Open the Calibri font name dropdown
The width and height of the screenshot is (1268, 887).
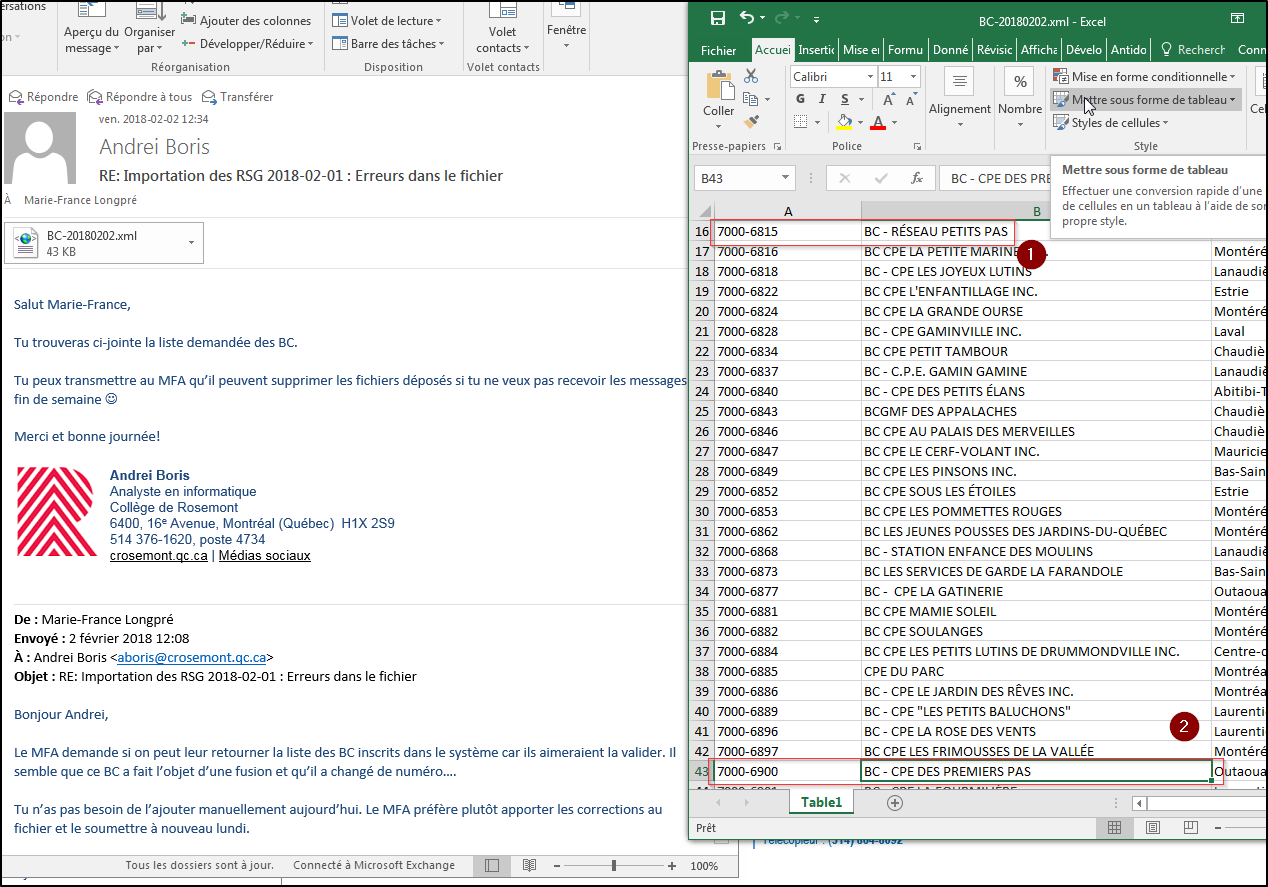coord(869,77)
